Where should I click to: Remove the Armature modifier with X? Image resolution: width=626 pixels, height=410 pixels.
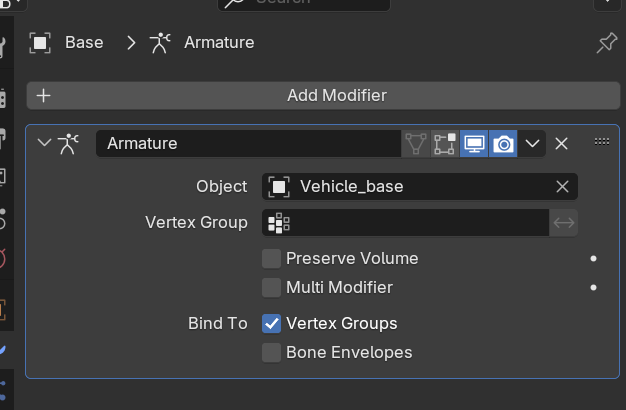[562, 144]
